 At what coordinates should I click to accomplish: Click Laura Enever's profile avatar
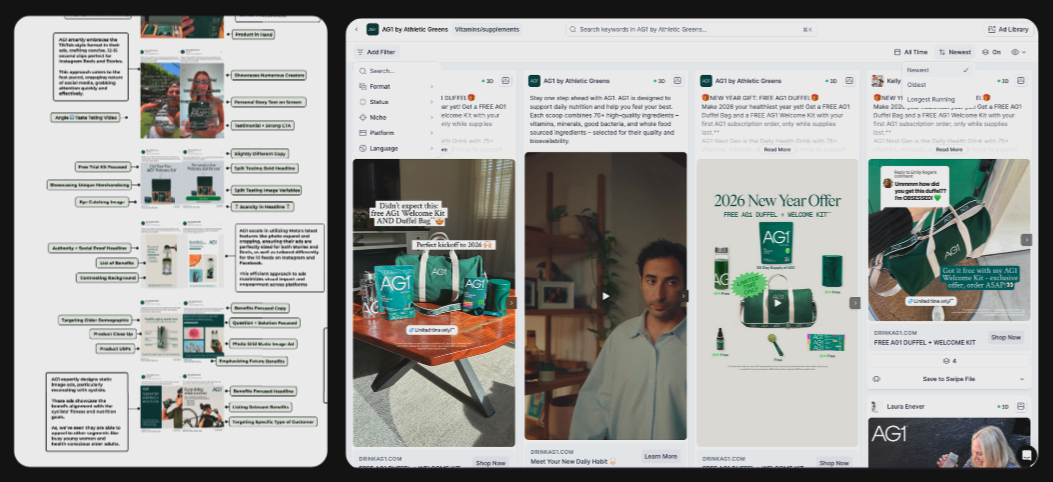875,407
